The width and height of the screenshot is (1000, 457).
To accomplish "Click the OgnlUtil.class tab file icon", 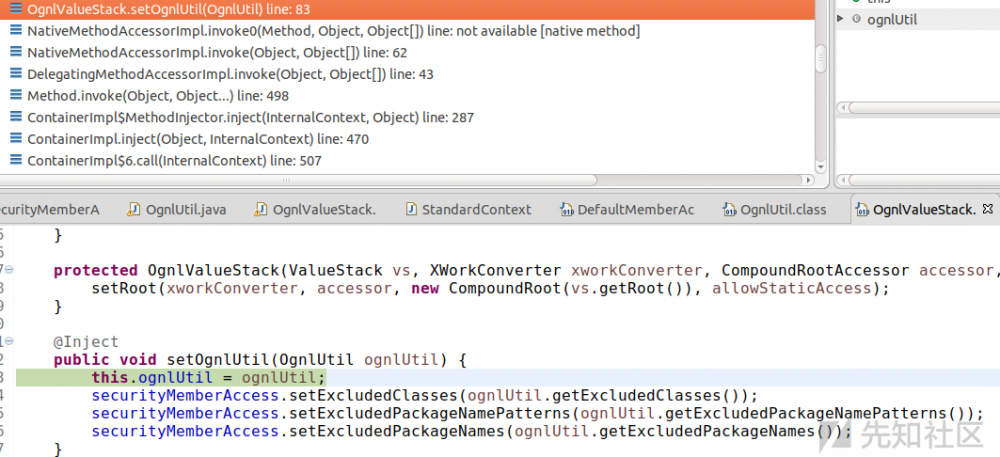I will [x=728, y=210].
